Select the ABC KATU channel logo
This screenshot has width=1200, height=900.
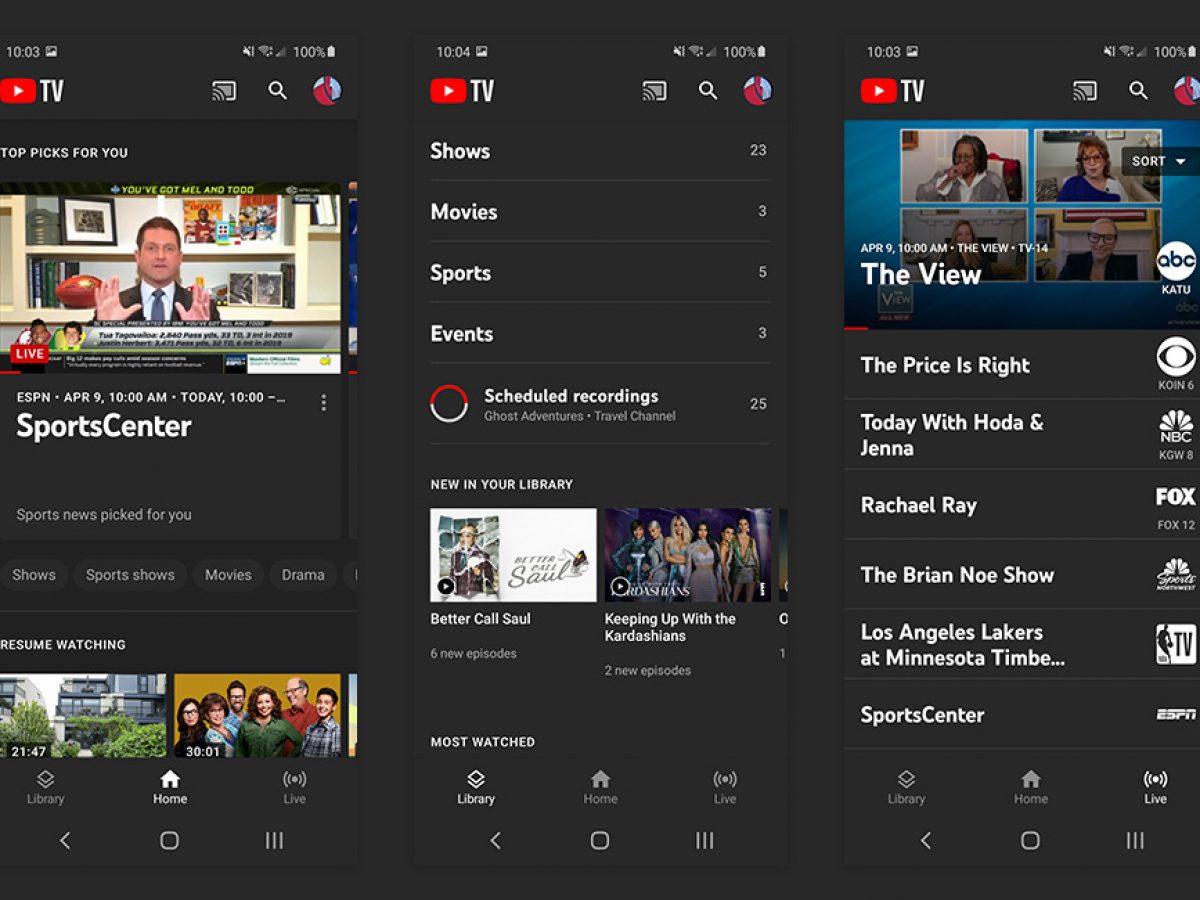pos(1176,266)
